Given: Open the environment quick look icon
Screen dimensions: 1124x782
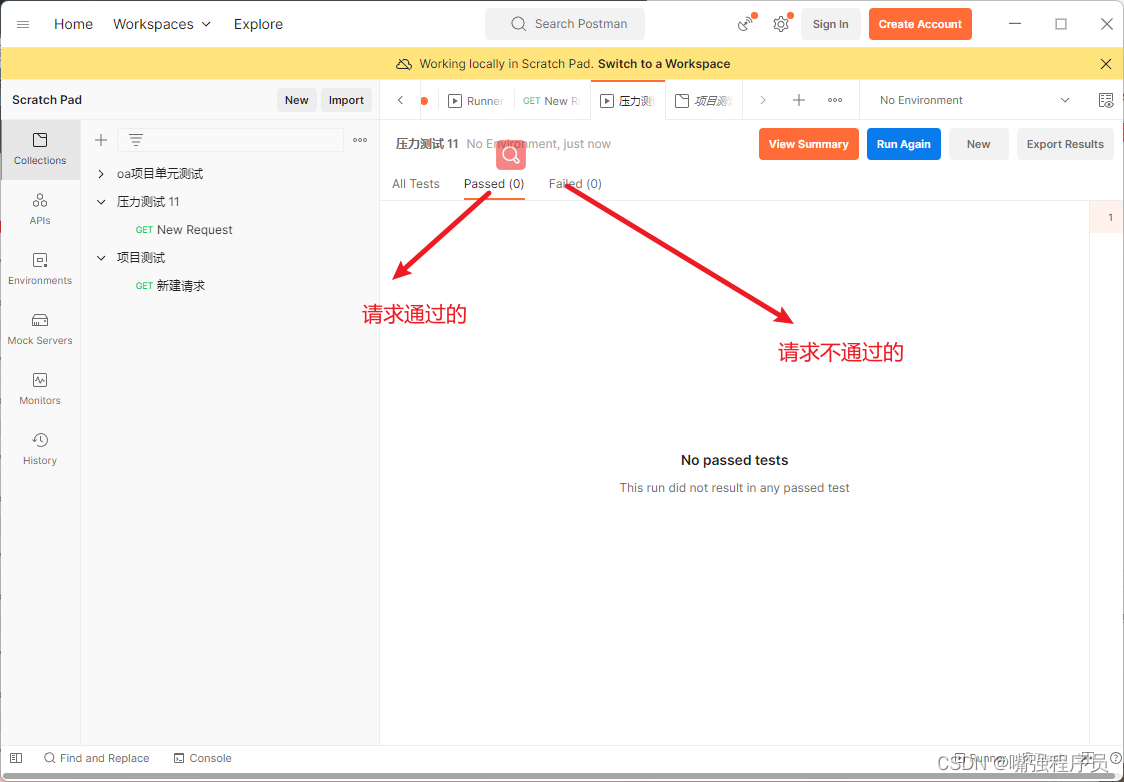Looking at the screenshot, I should tap(1106, 100).
